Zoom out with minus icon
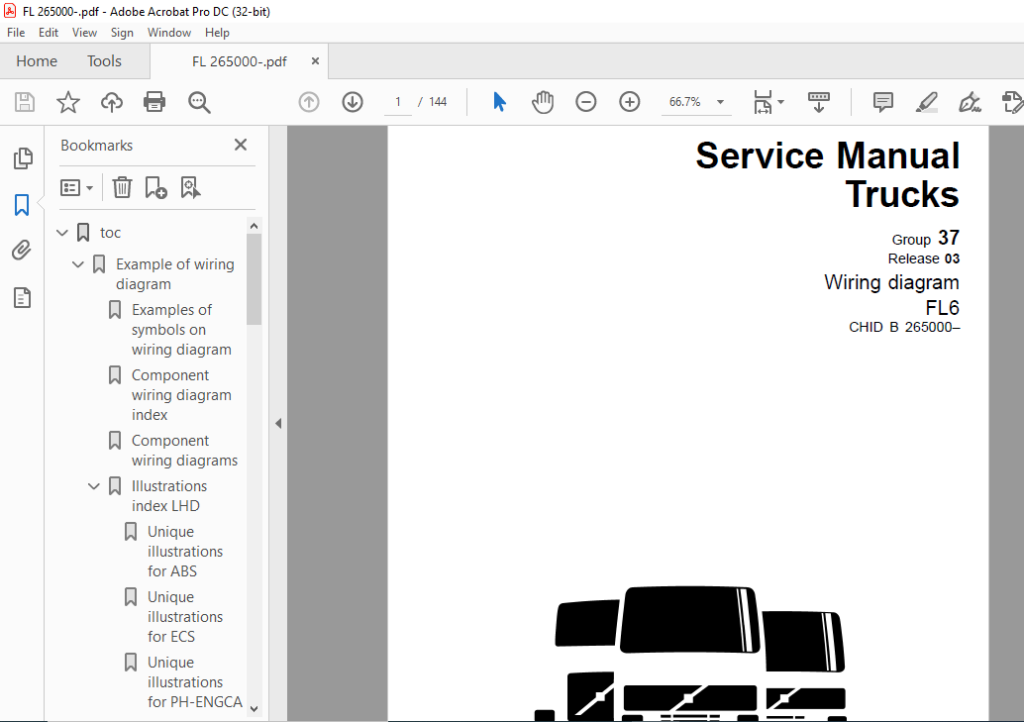The width and height of the screenshot is (1024, 722). (586, 102)
